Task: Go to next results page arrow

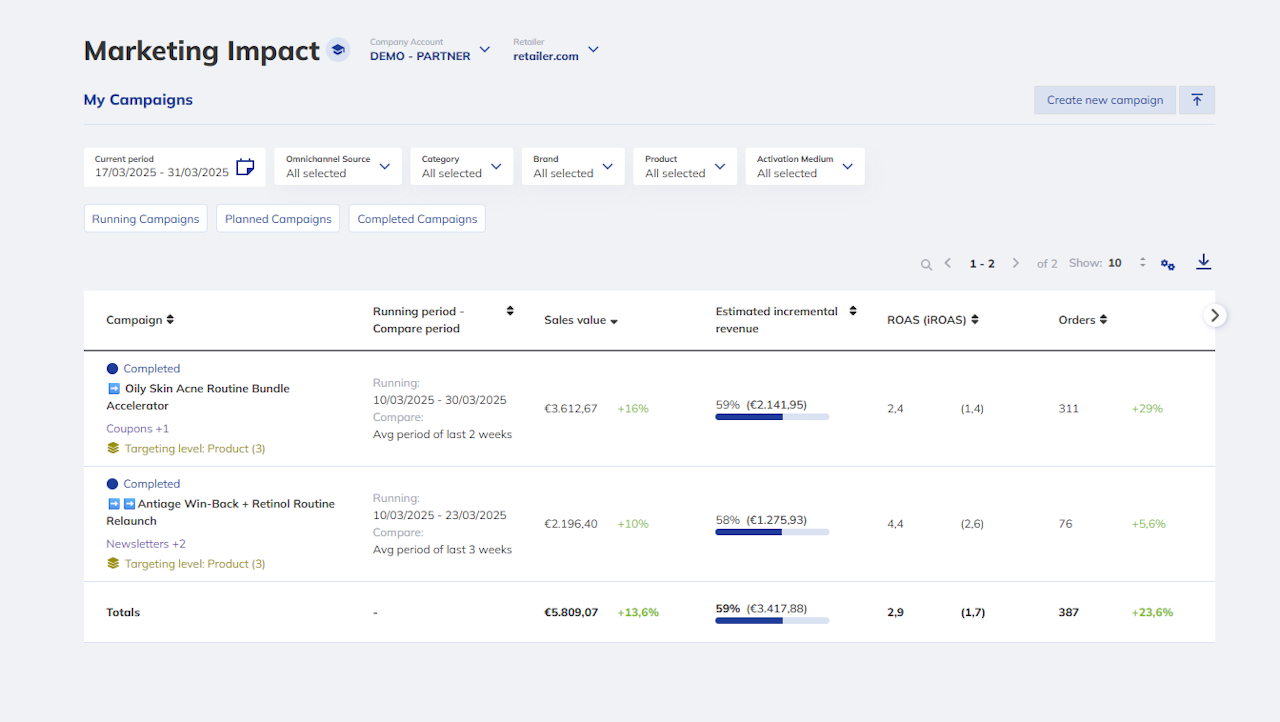Action: tap(1015, 263)
